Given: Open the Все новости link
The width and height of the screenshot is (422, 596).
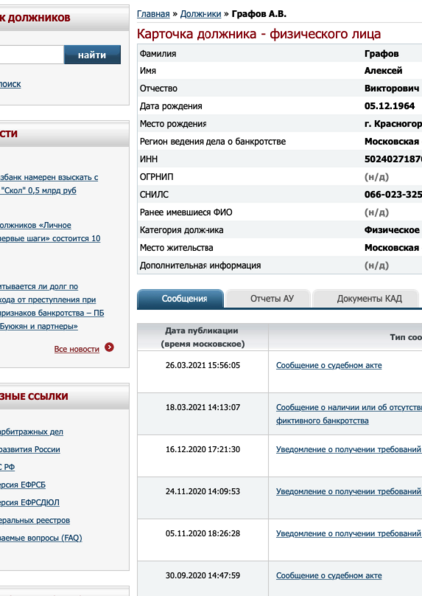Looking at the screenshot, I should [x=76, y=349].
